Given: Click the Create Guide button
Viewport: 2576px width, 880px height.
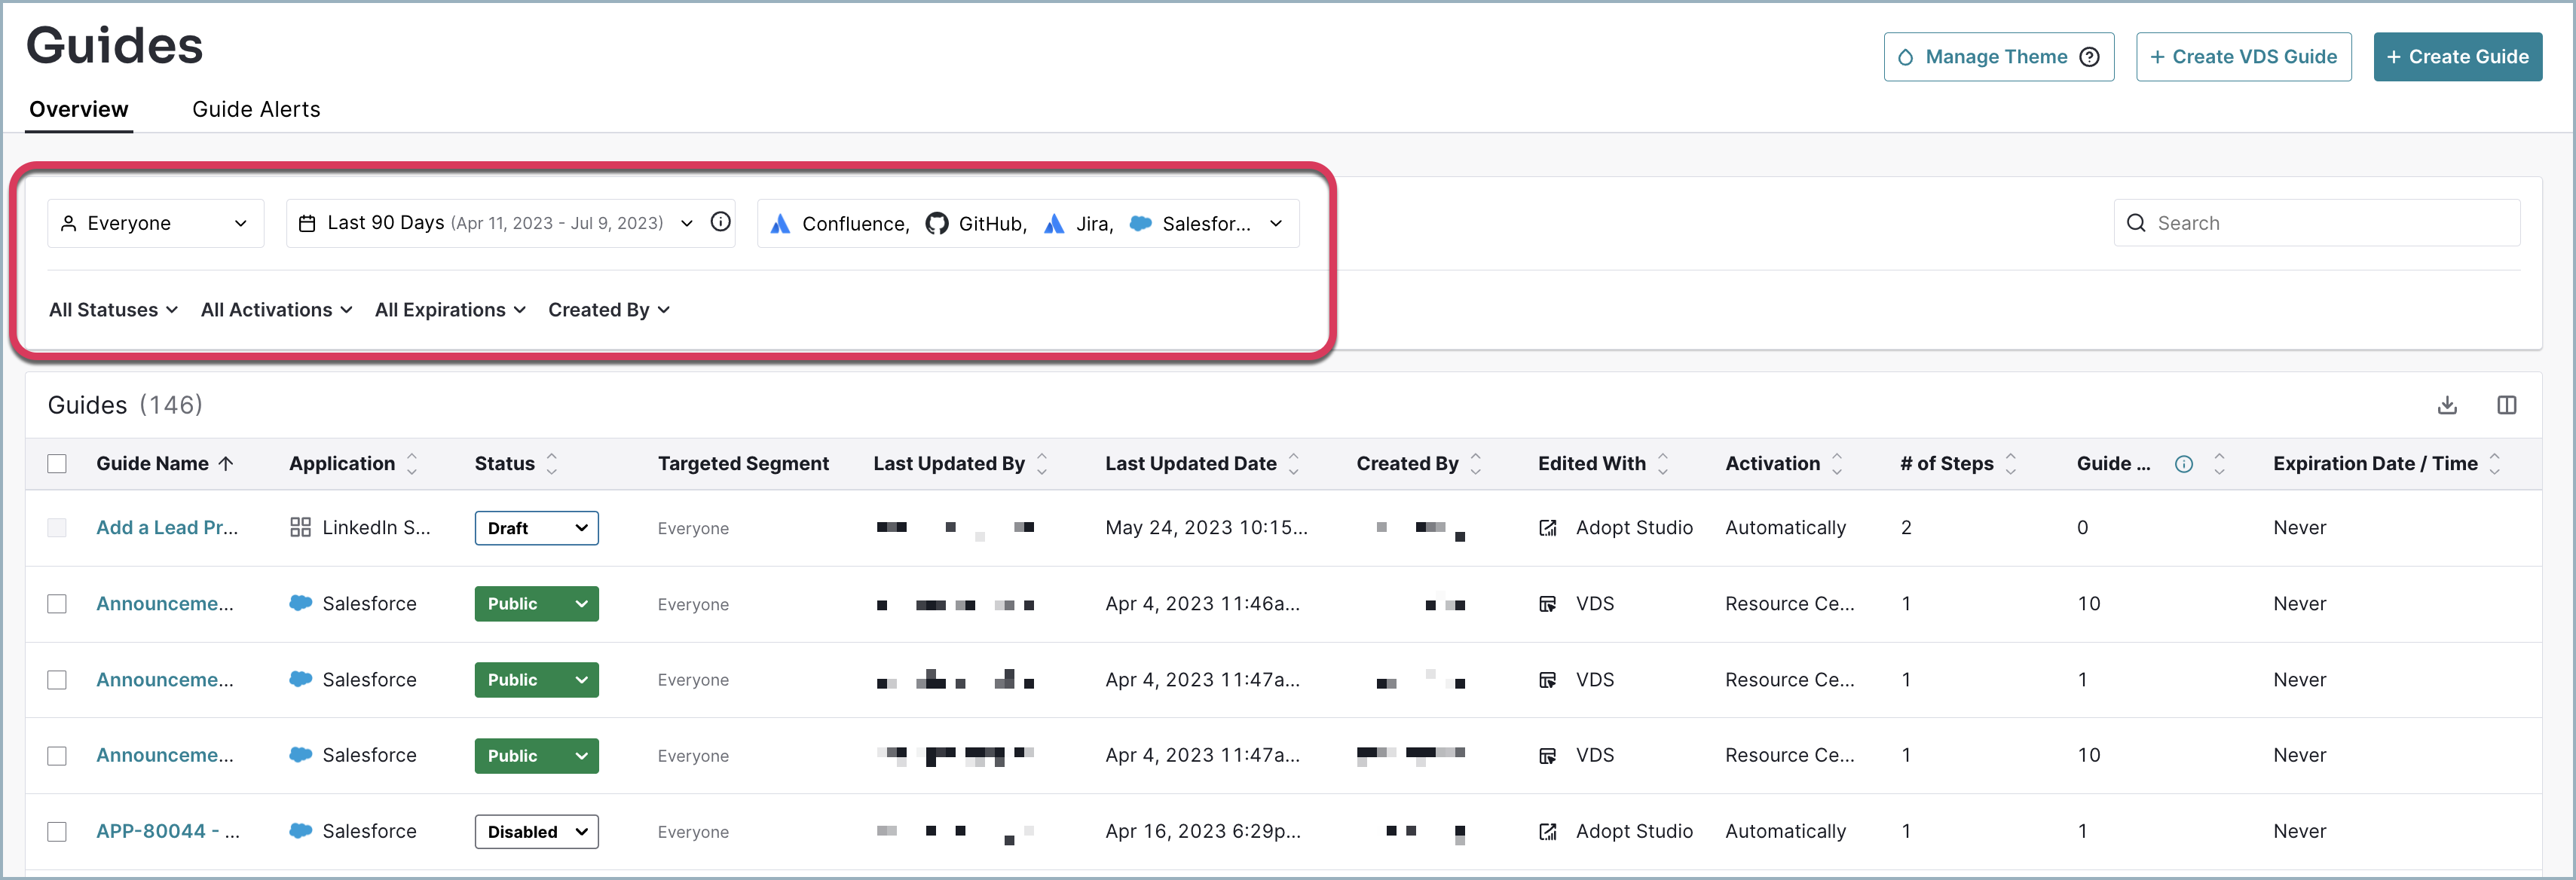Looking at the screenshot, I should [2458, 57].
